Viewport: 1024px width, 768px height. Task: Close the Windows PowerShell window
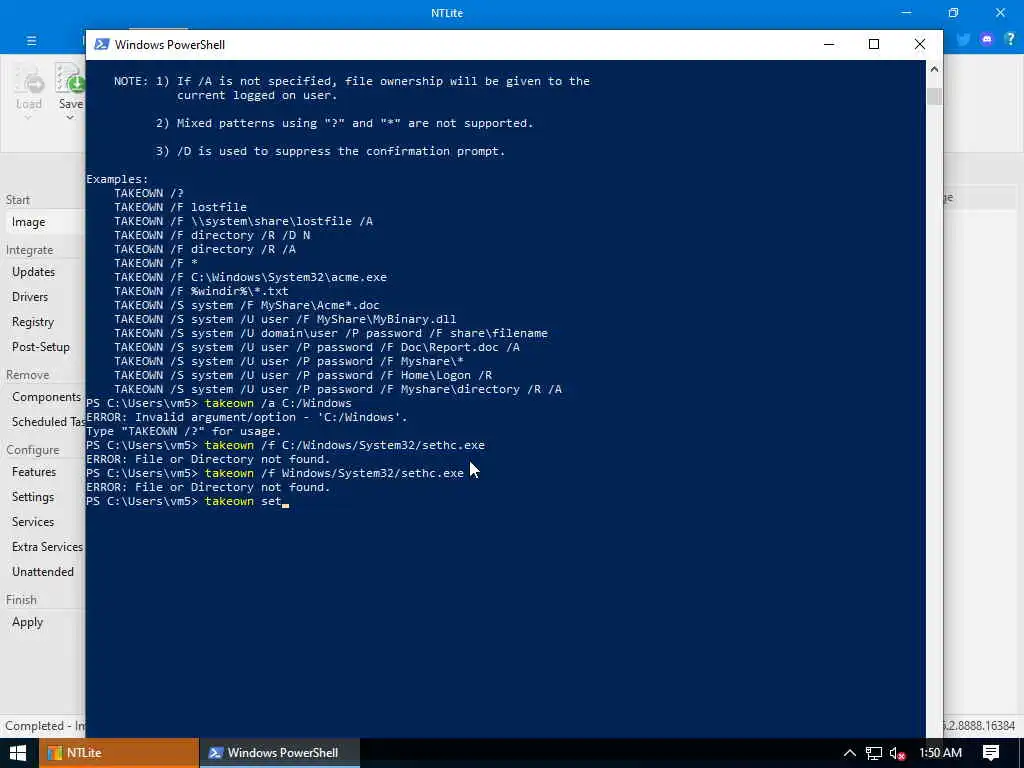pos(920,44)
